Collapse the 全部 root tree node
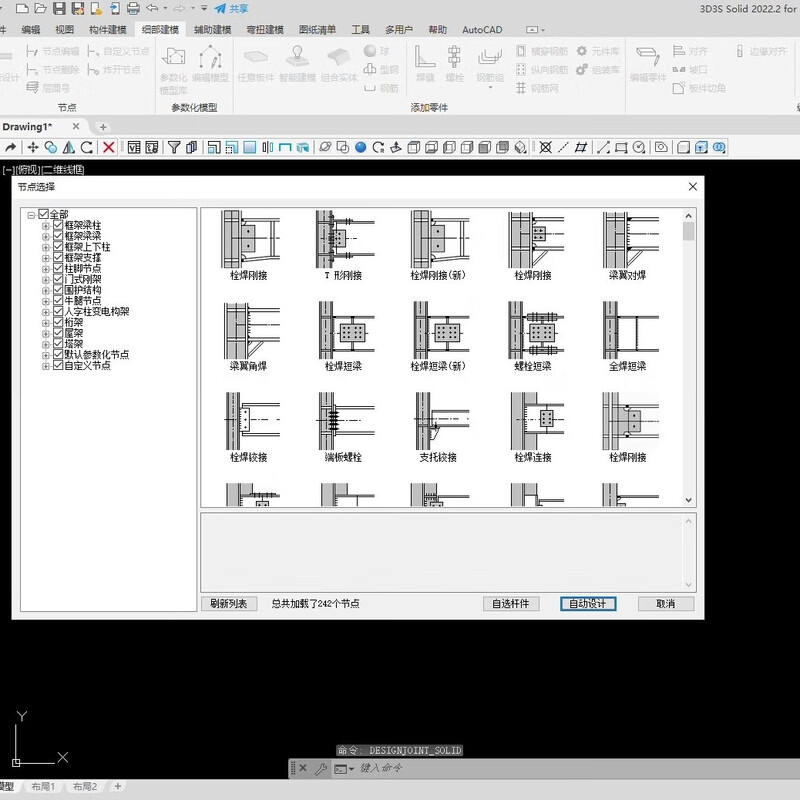The image size is (800, 800). coord(31,215)
